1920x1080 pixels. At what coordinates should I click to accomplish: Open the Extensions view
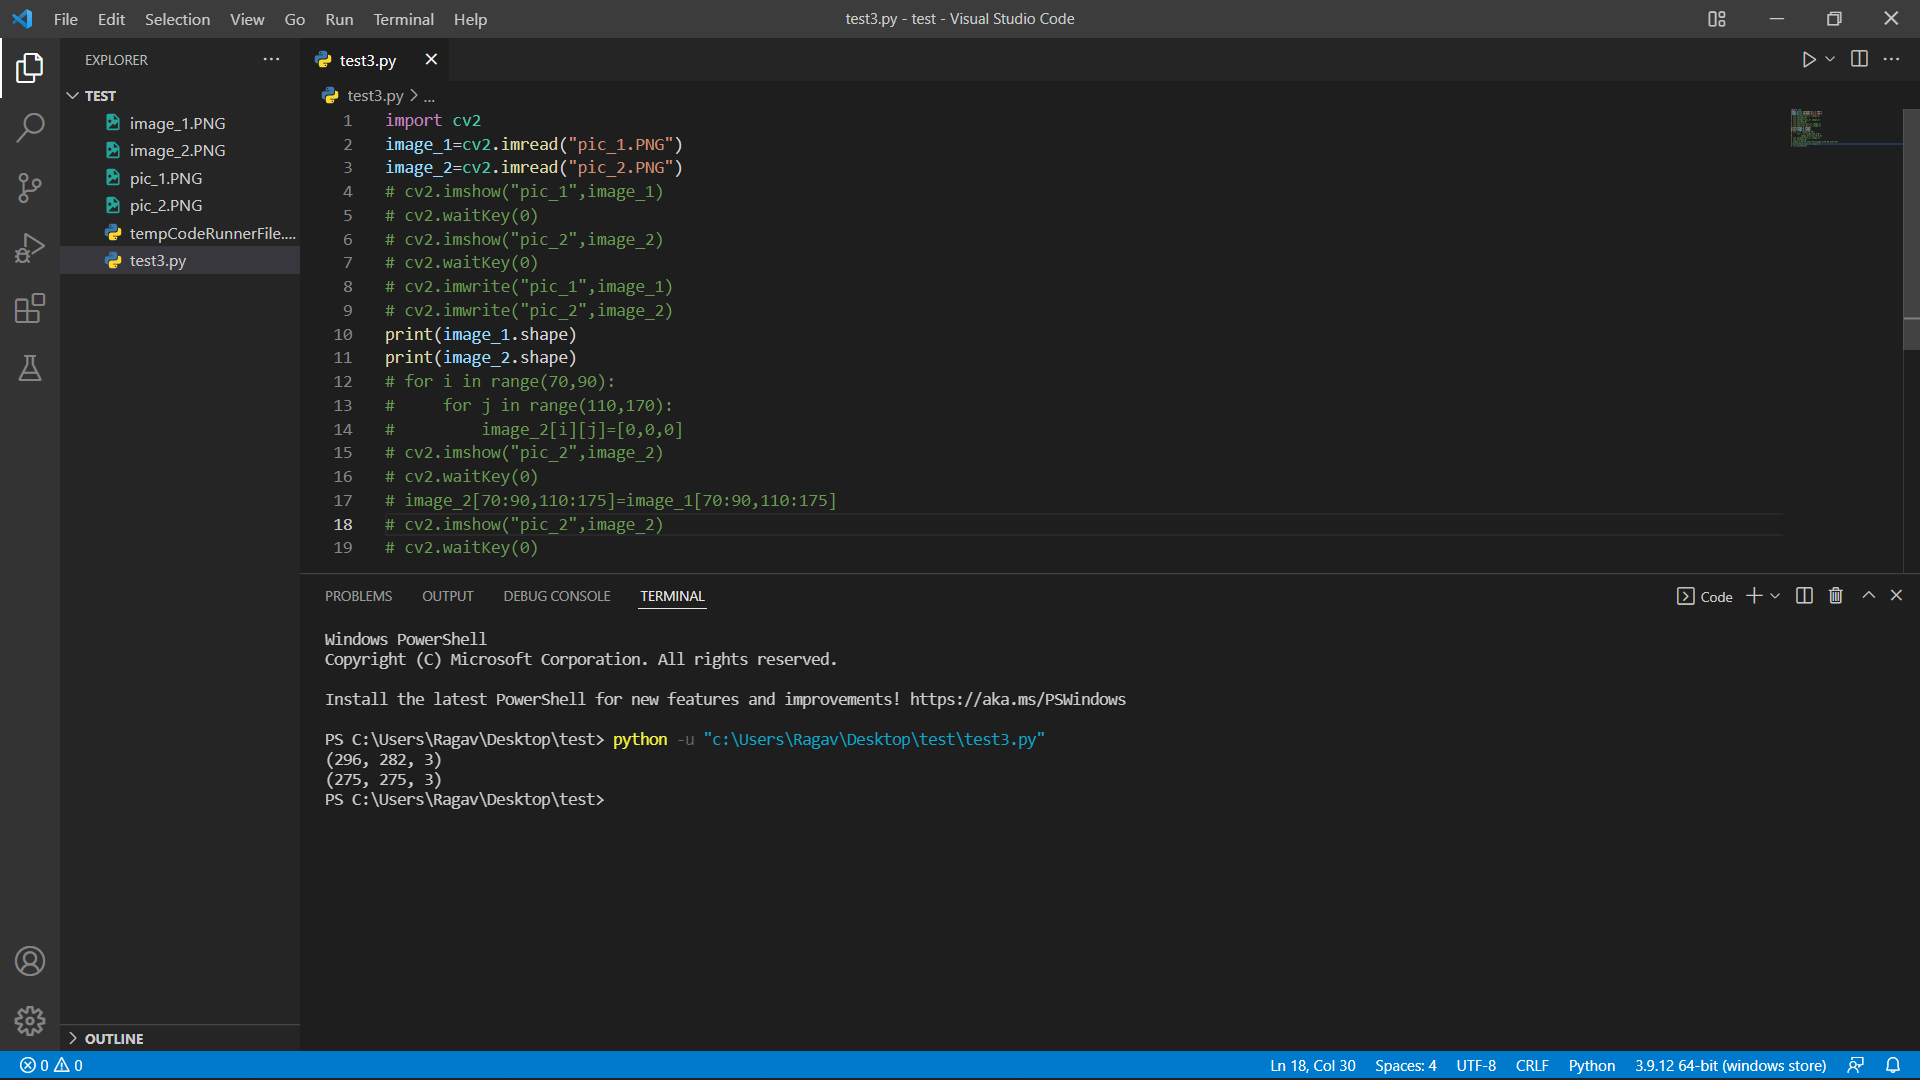coord(30,308)
